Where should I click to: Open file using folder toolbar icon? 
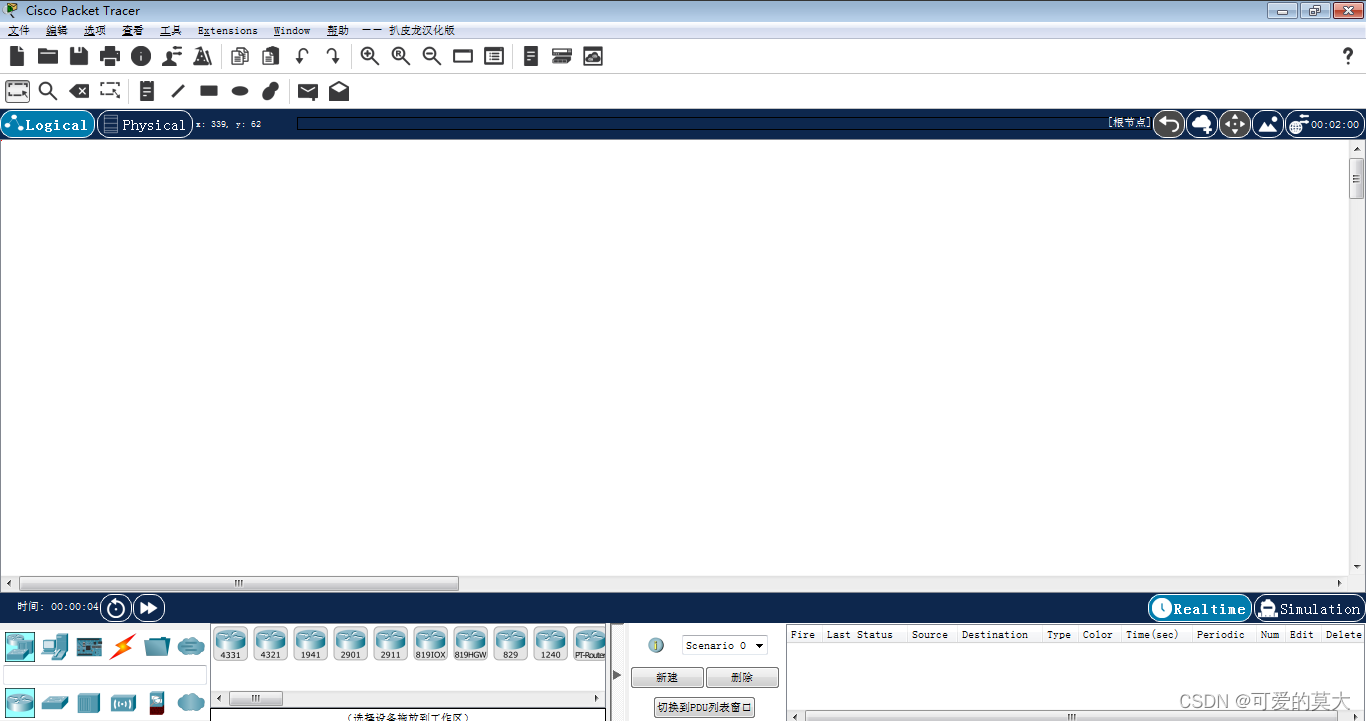[48, 56]
